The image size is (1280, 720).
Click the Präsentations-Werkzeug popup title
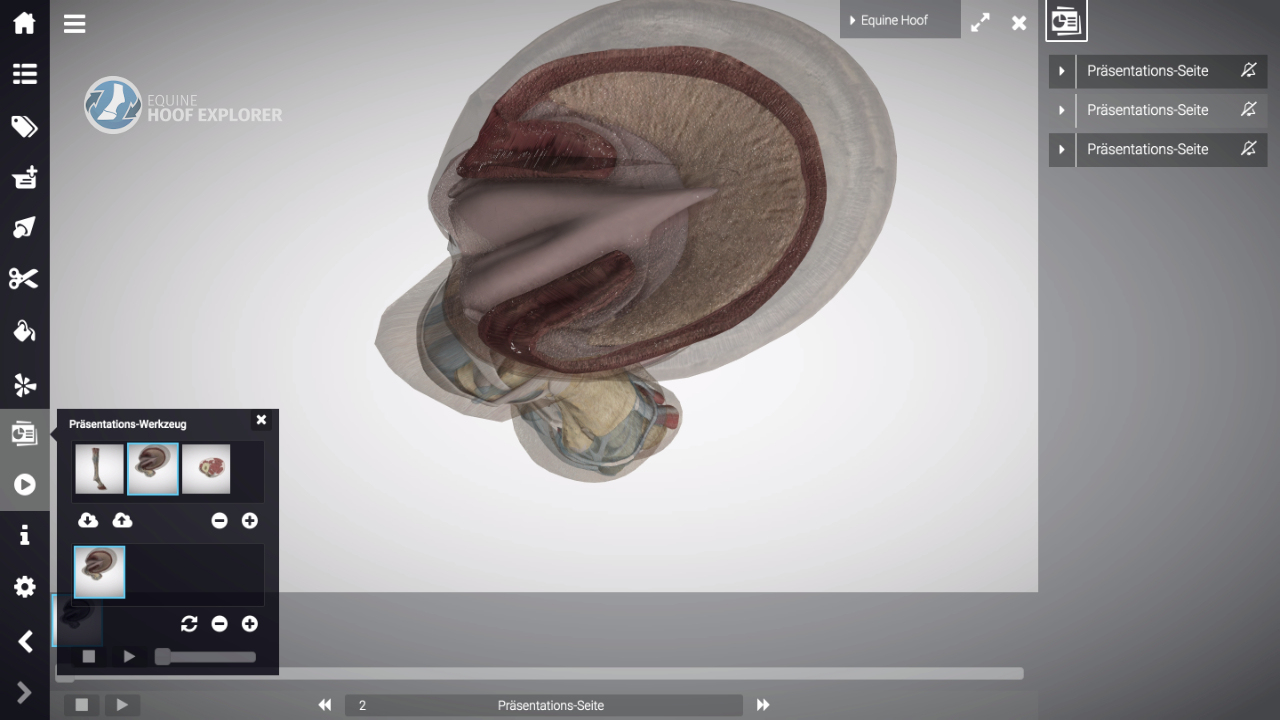click(128, 424)
